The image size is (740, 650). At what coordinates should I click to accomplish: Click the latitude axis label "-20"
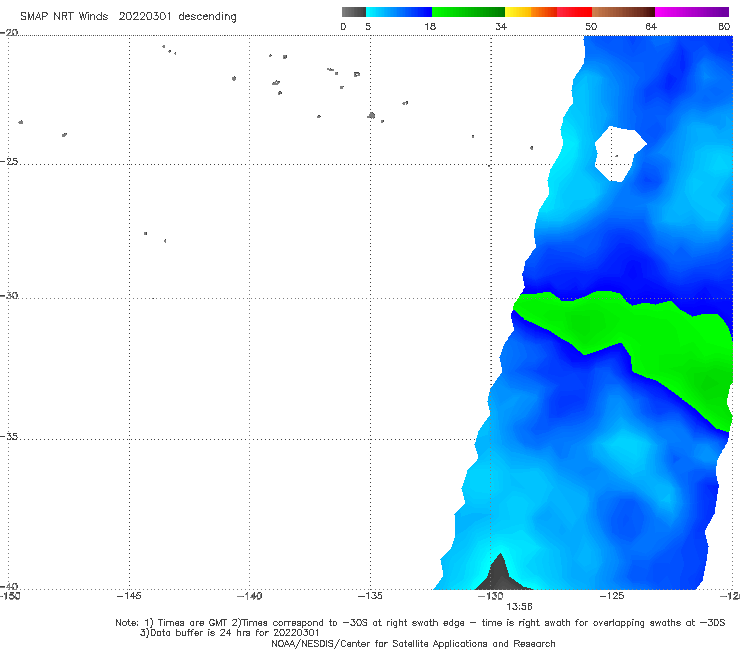pyautogui.click(x=9, y=32)
